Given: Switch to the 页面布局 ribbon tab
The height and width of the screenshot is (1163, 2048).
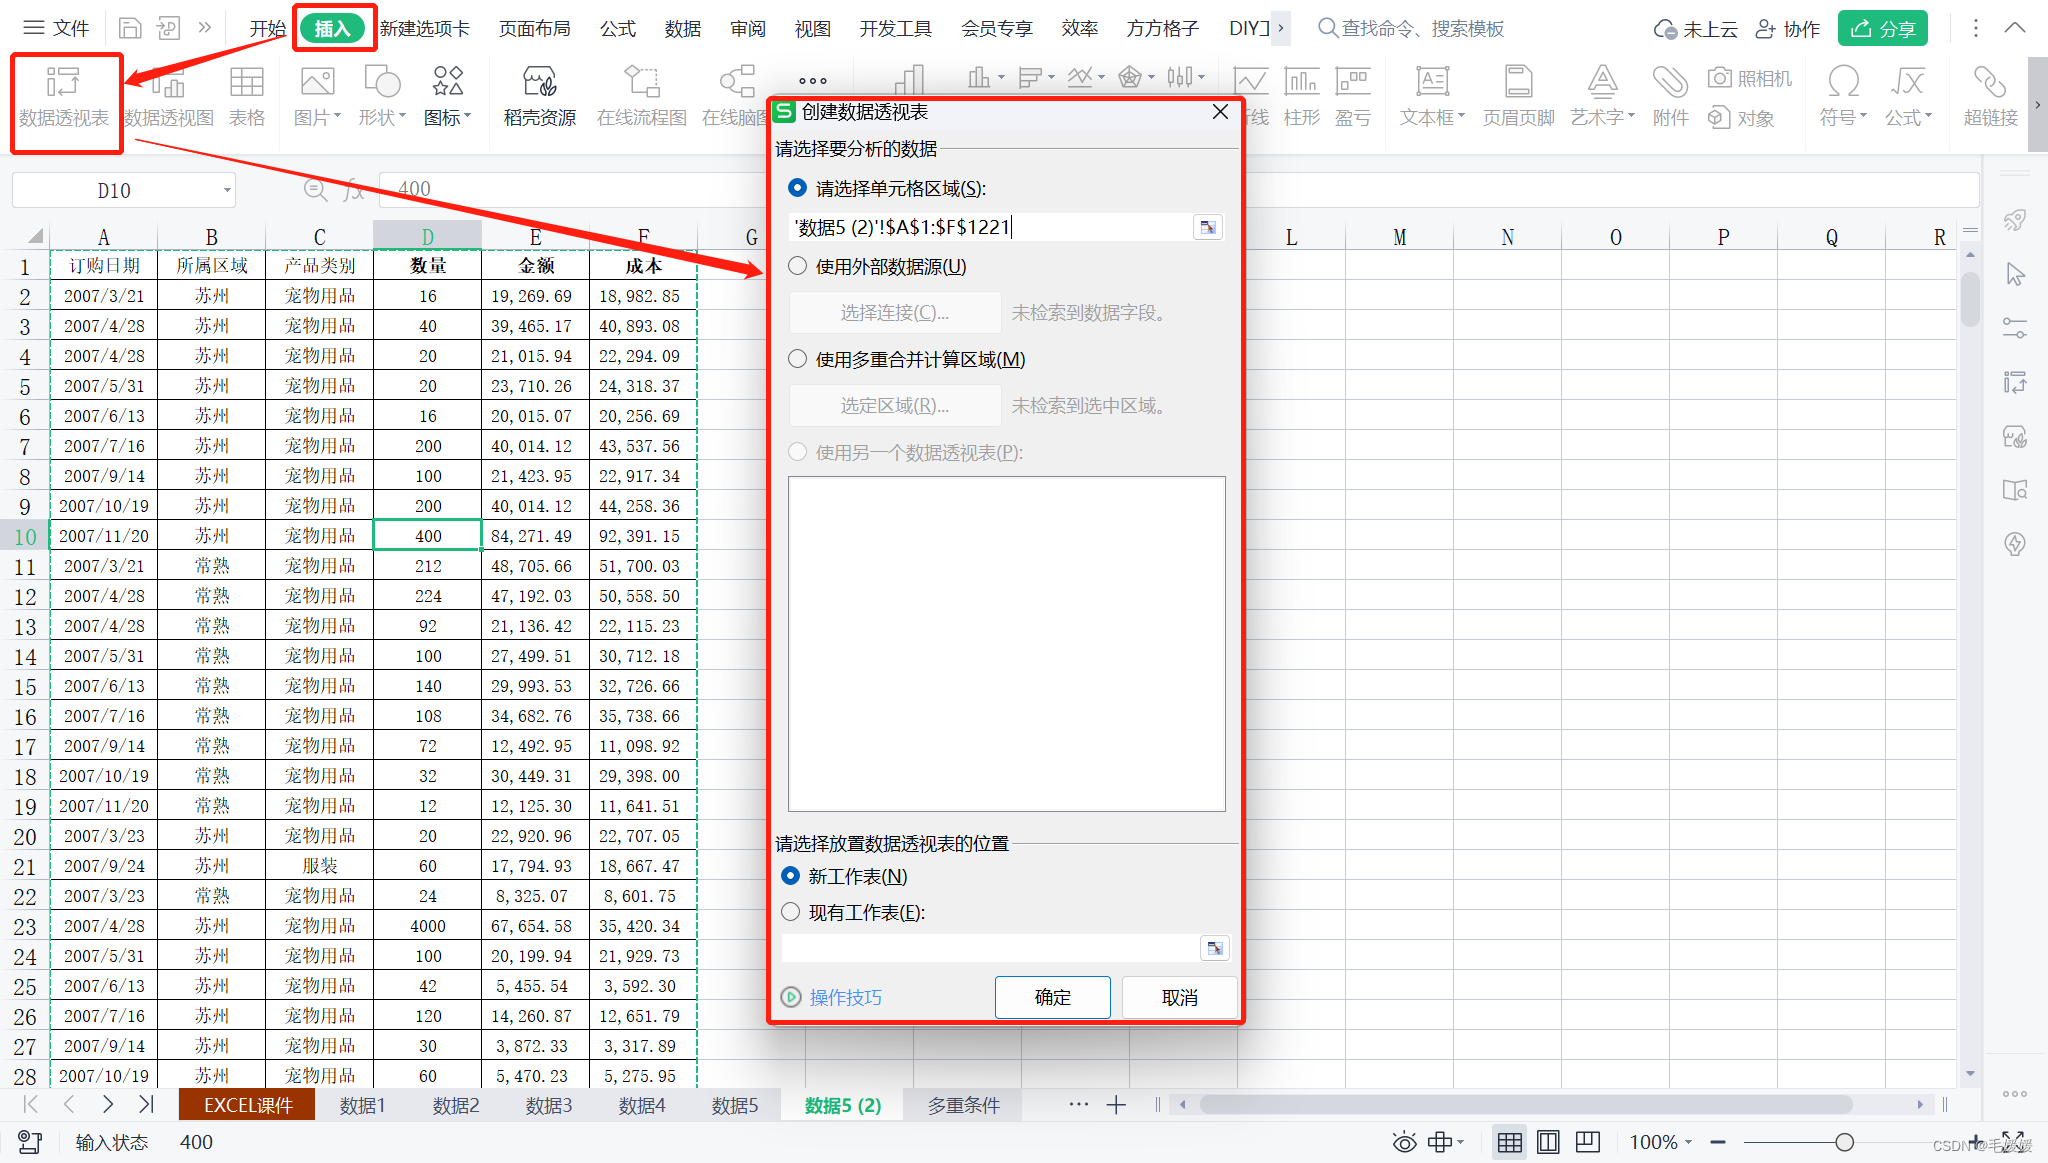Looking at the screenshot, I should click(534, 28).
